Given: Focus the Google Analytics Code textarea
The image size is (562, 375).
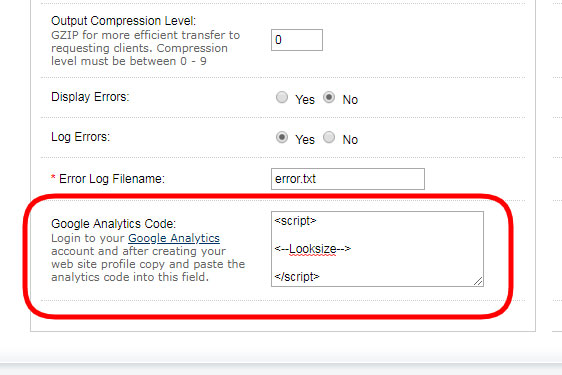Looking at the screenshot, I should click(x=377, y=249).
